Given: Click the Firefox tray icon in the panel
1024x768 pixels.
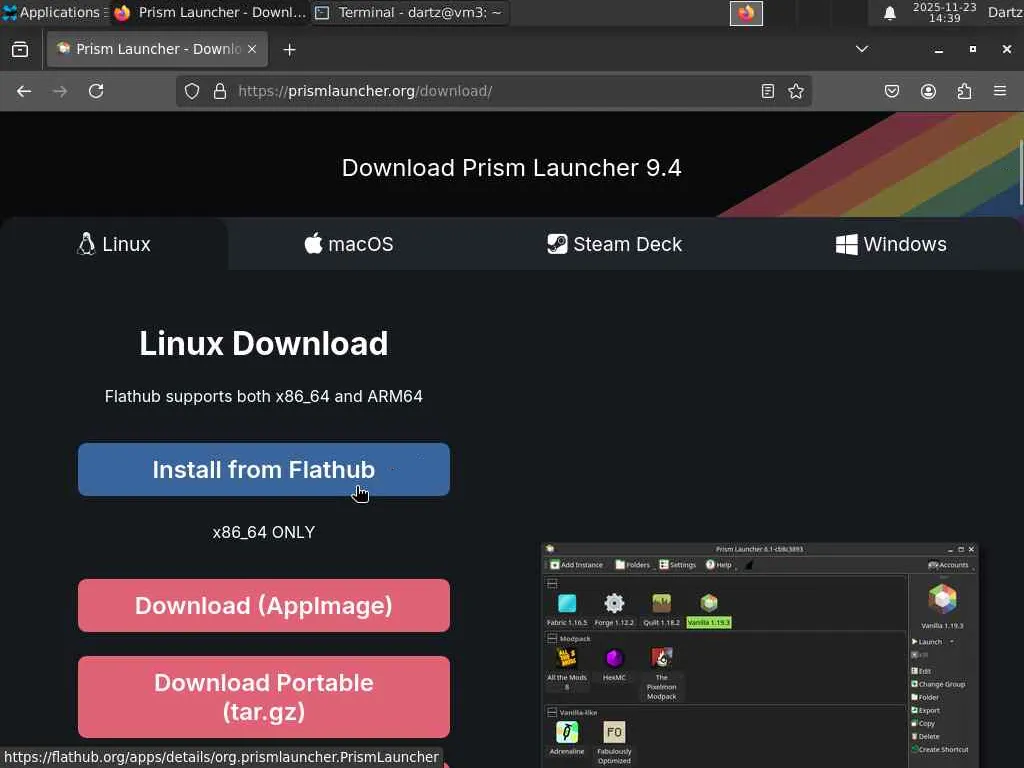Looking at the screenshot, I should click(x=746, y=13).
